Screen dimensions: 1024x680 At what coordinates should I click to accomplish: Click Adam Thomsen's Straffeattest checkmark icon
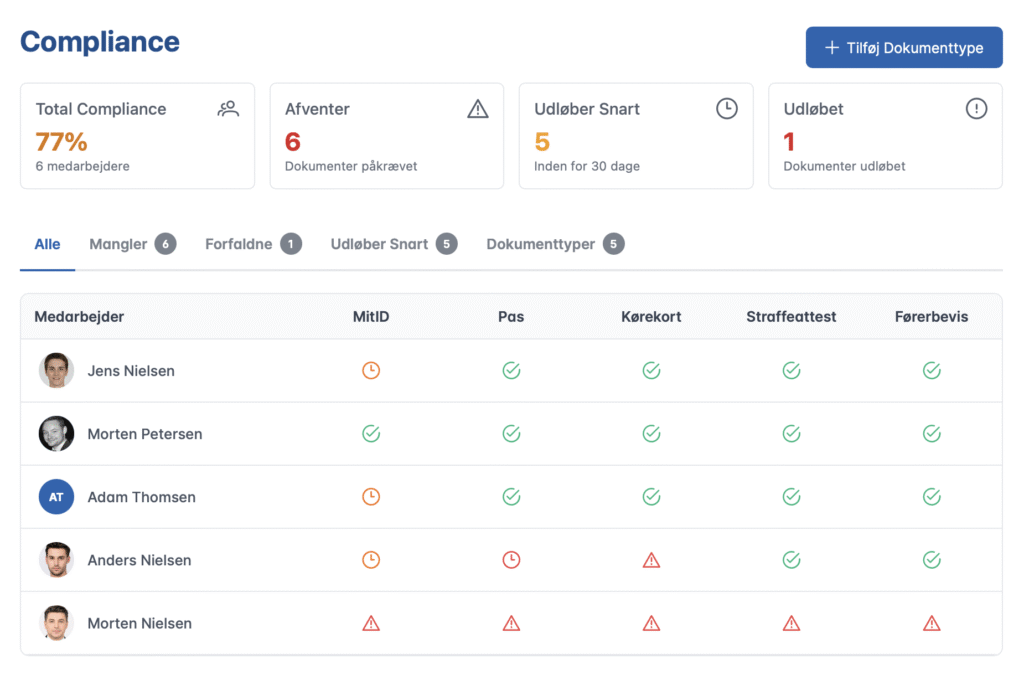791,497
